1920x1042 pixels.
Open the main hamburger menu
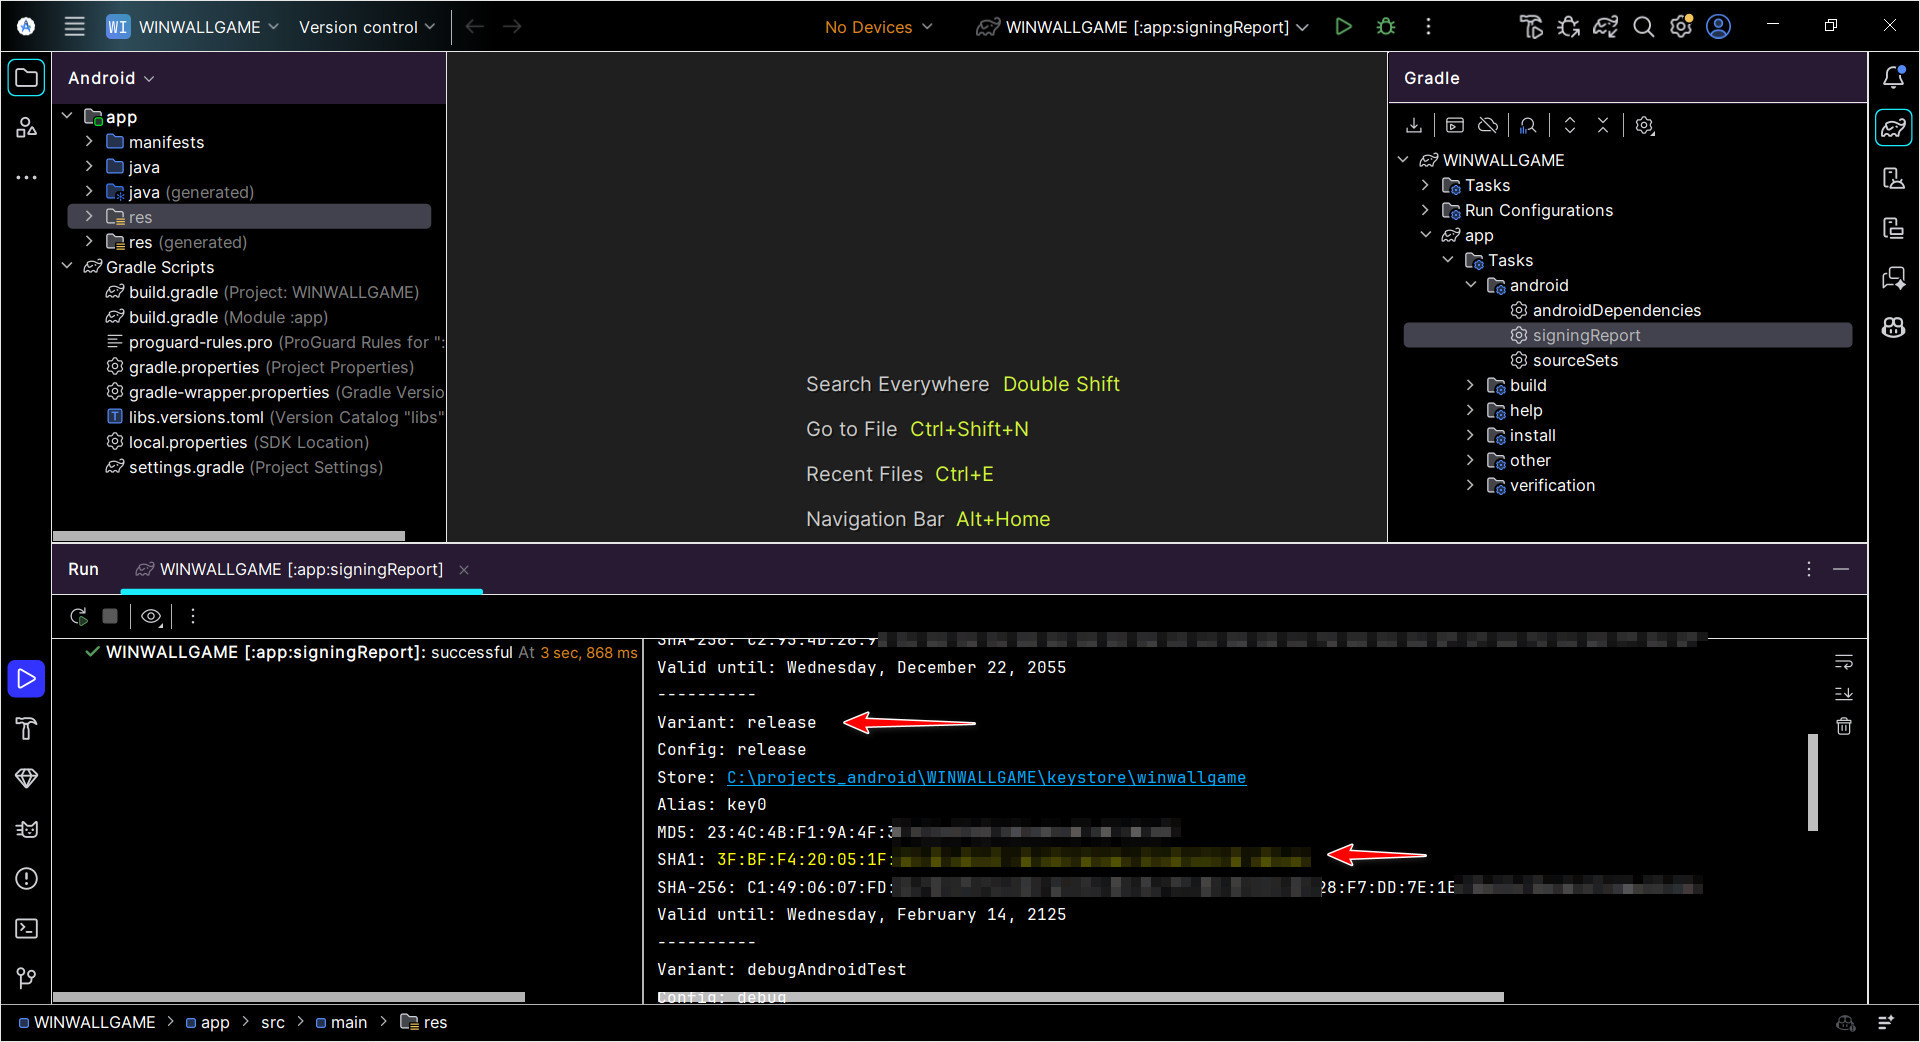coord(74,27)
